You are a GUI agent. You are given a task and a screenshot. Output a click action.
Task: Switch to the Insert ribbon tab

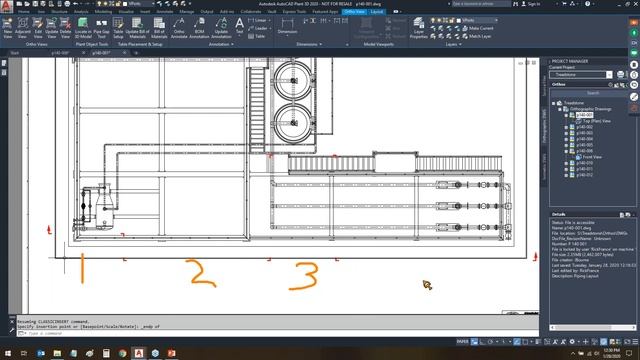click(145, 12)
